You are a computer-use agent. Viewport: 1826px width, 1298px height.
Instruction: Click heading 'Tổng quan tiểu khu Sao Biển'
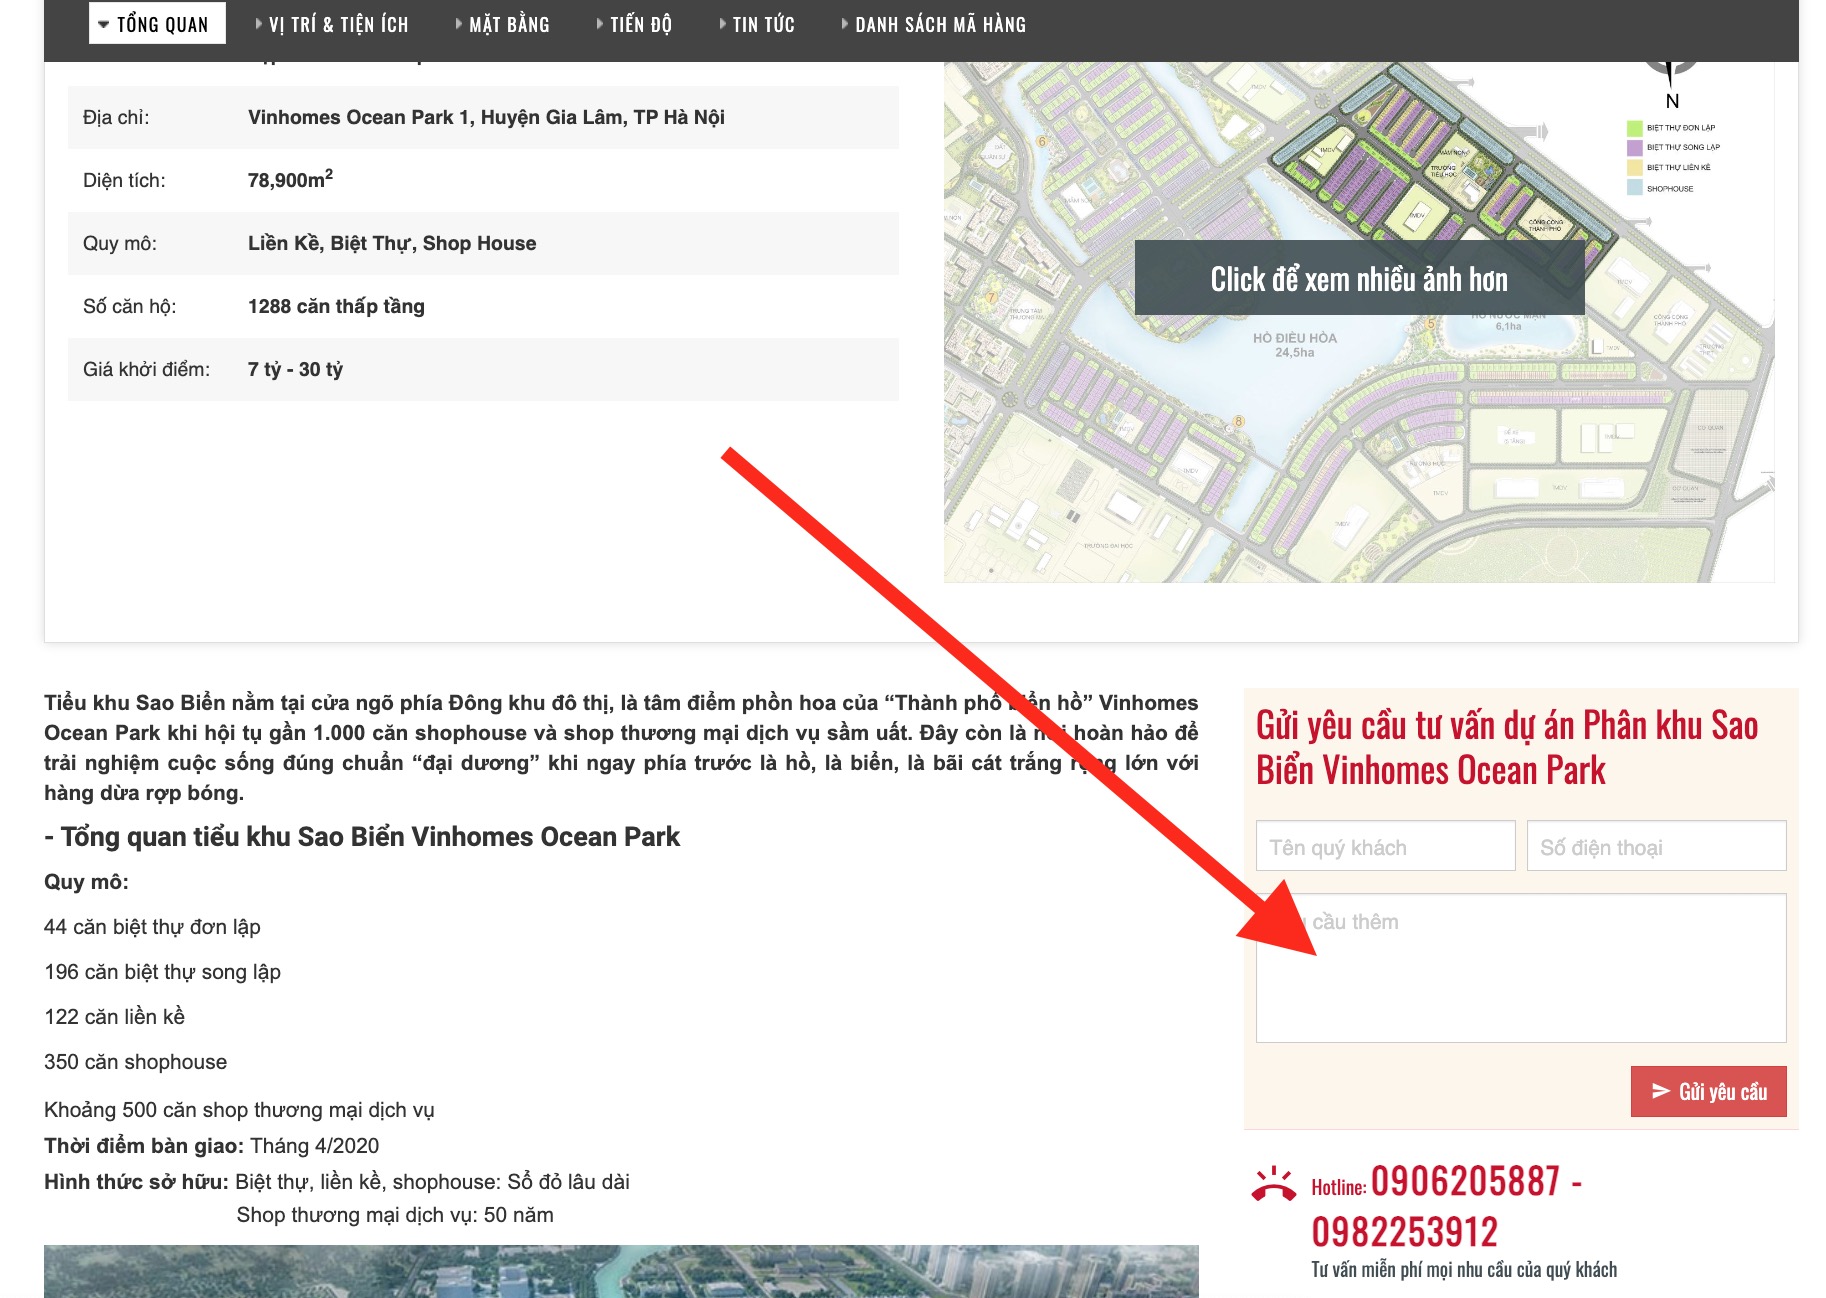(x=362, y=837)
